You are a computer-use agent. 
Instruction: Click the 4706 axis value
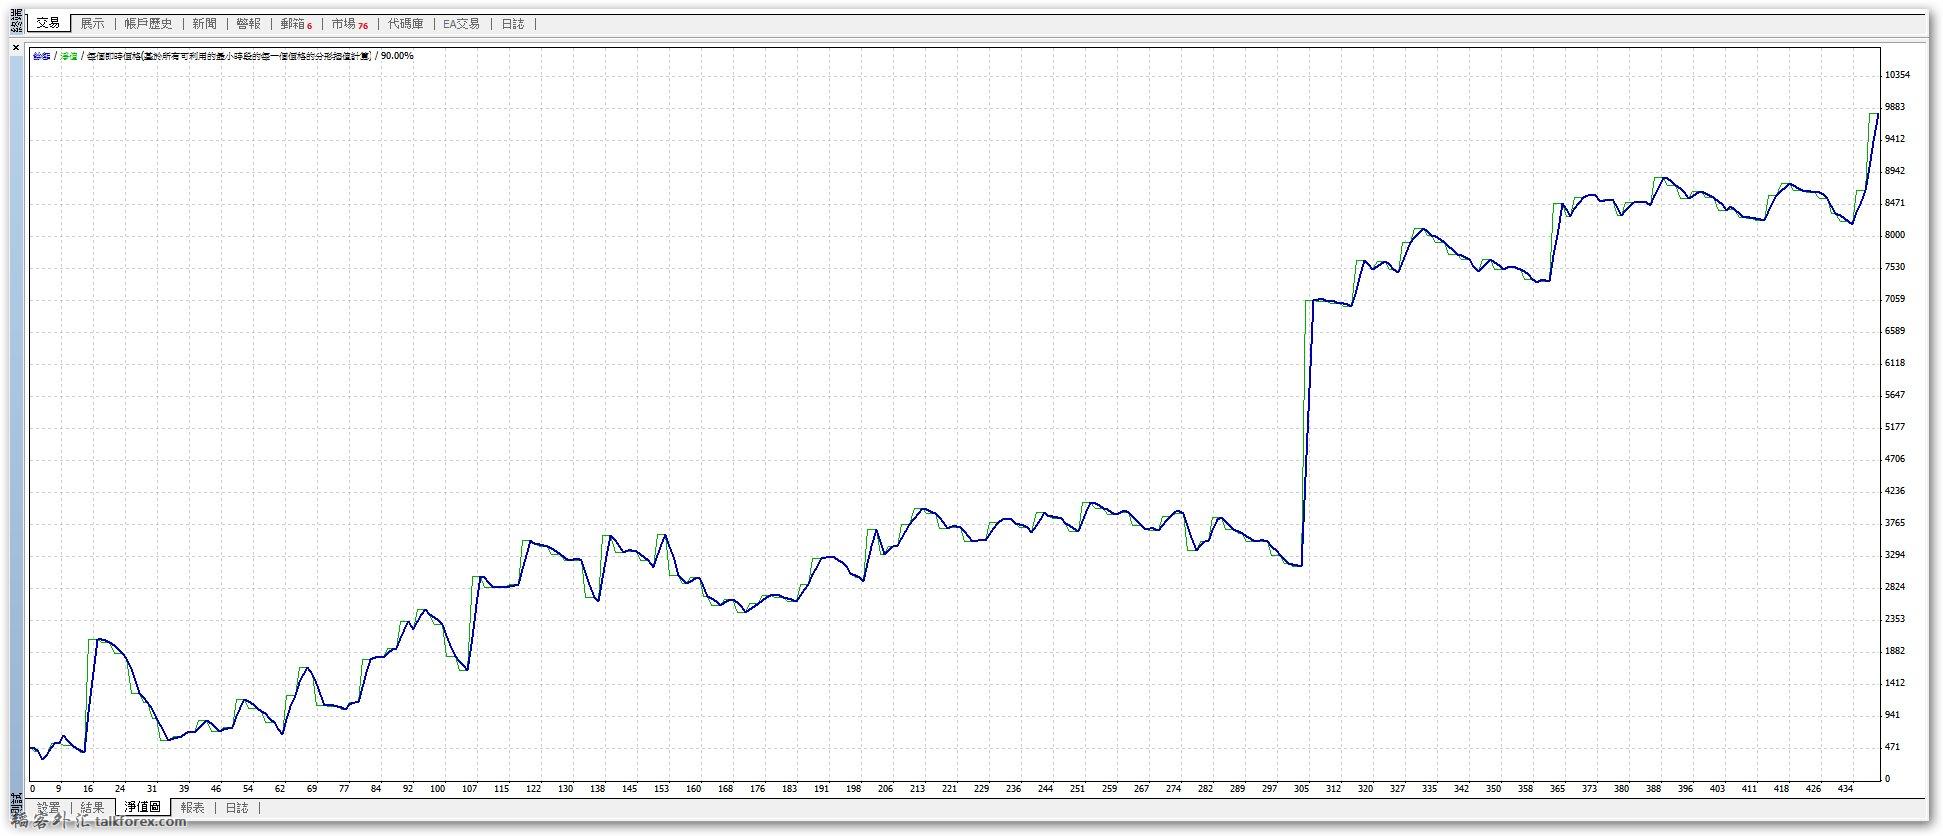point(1895,459)
